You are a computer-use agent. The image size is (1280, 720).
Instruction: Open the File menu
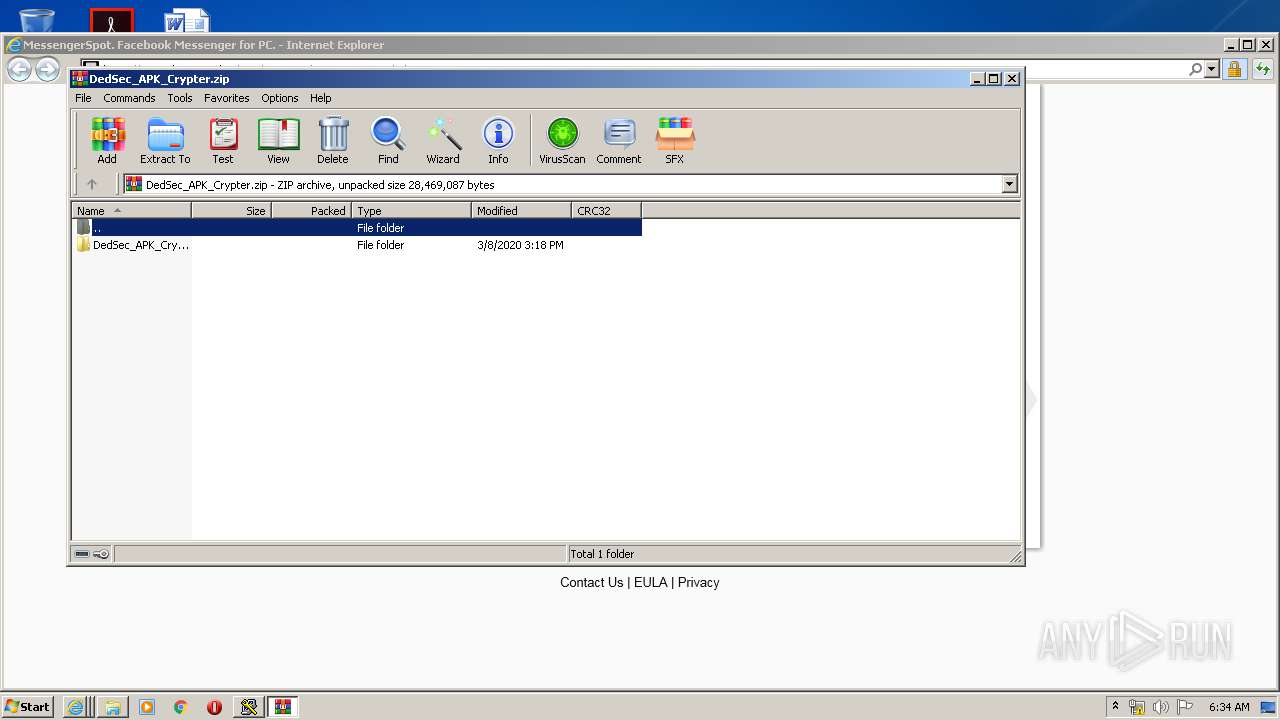tap(83, 98)
